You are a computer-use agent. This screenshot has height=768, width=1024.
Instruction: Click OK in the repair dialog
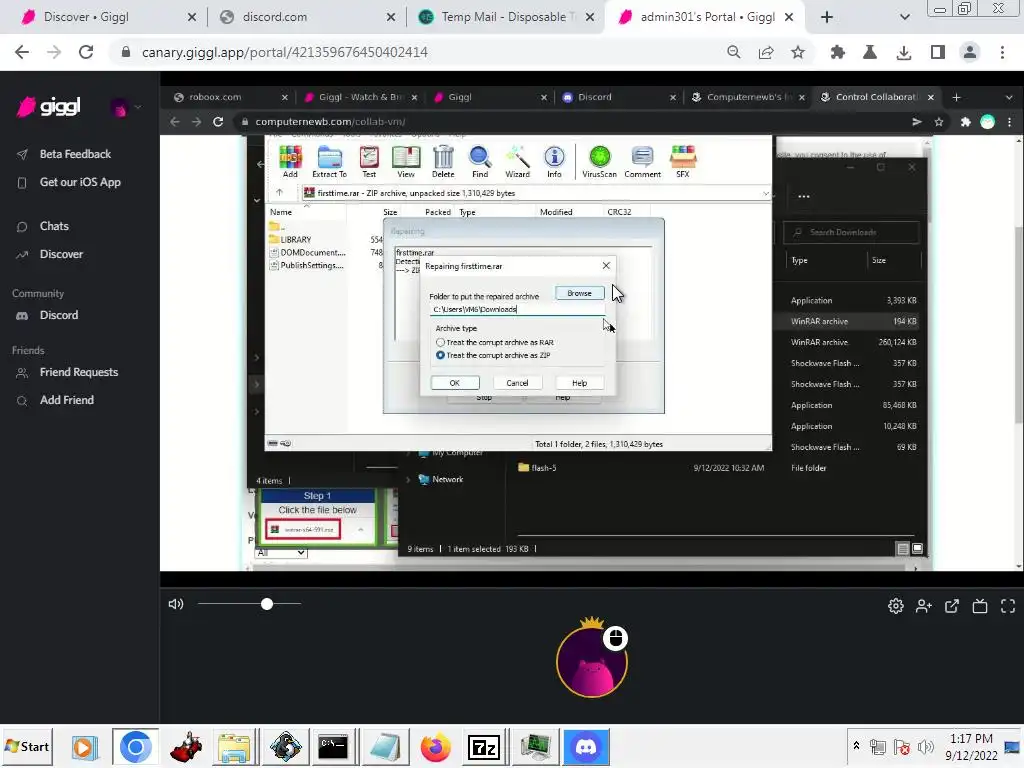tap(455, 383)
